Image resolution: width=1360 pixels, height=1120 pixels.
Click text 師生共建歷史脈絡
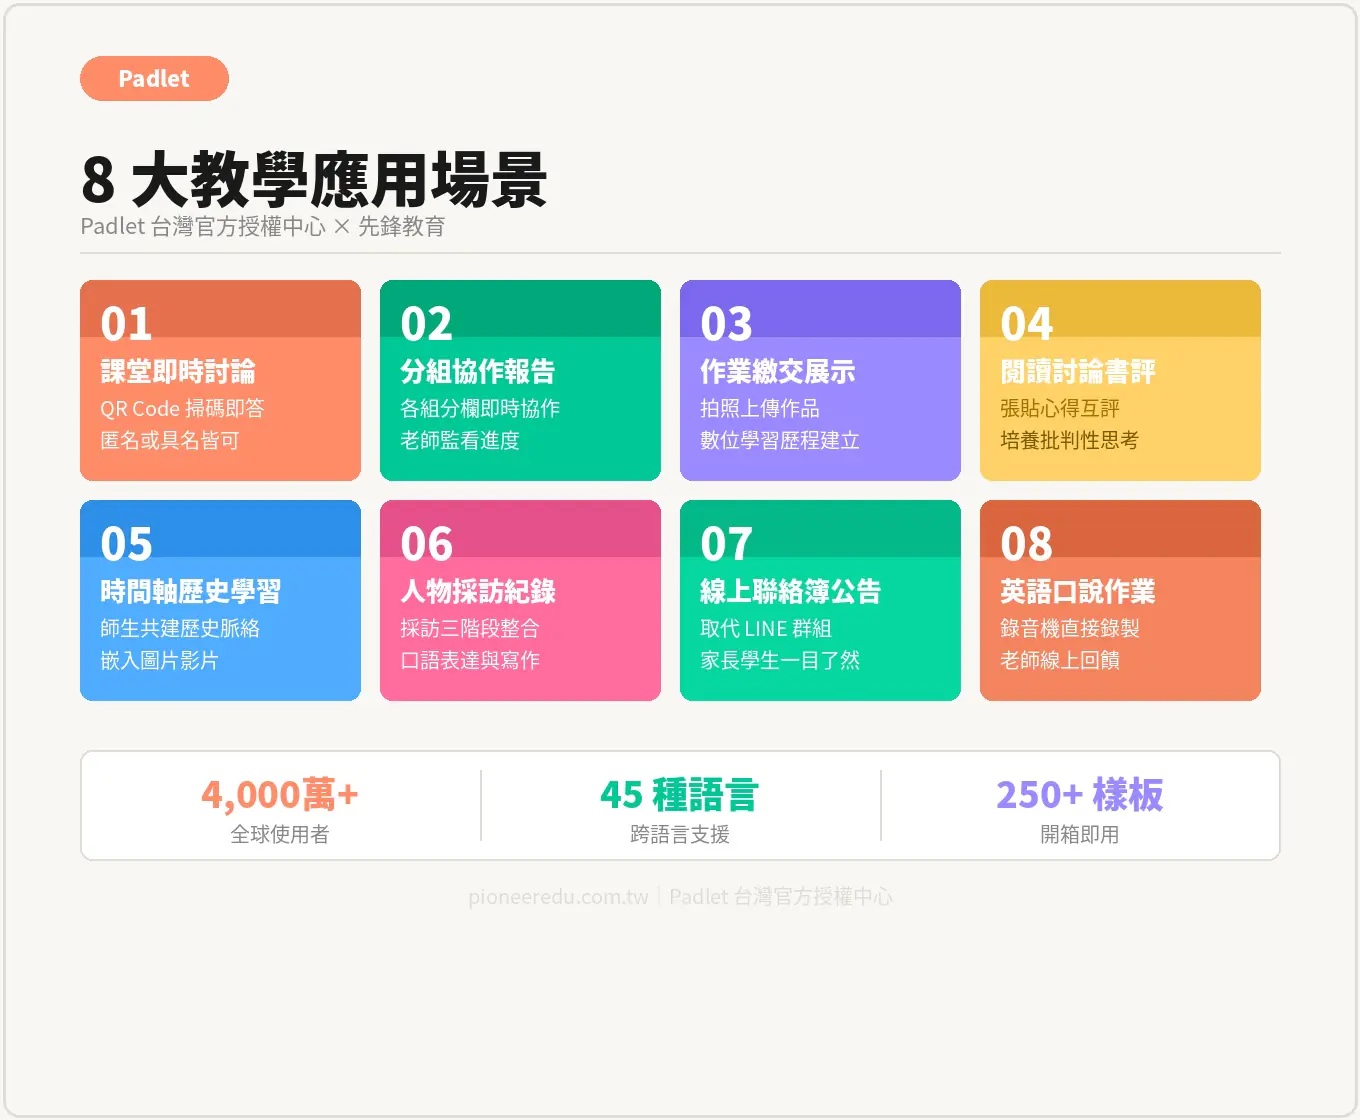pos(180,629)
